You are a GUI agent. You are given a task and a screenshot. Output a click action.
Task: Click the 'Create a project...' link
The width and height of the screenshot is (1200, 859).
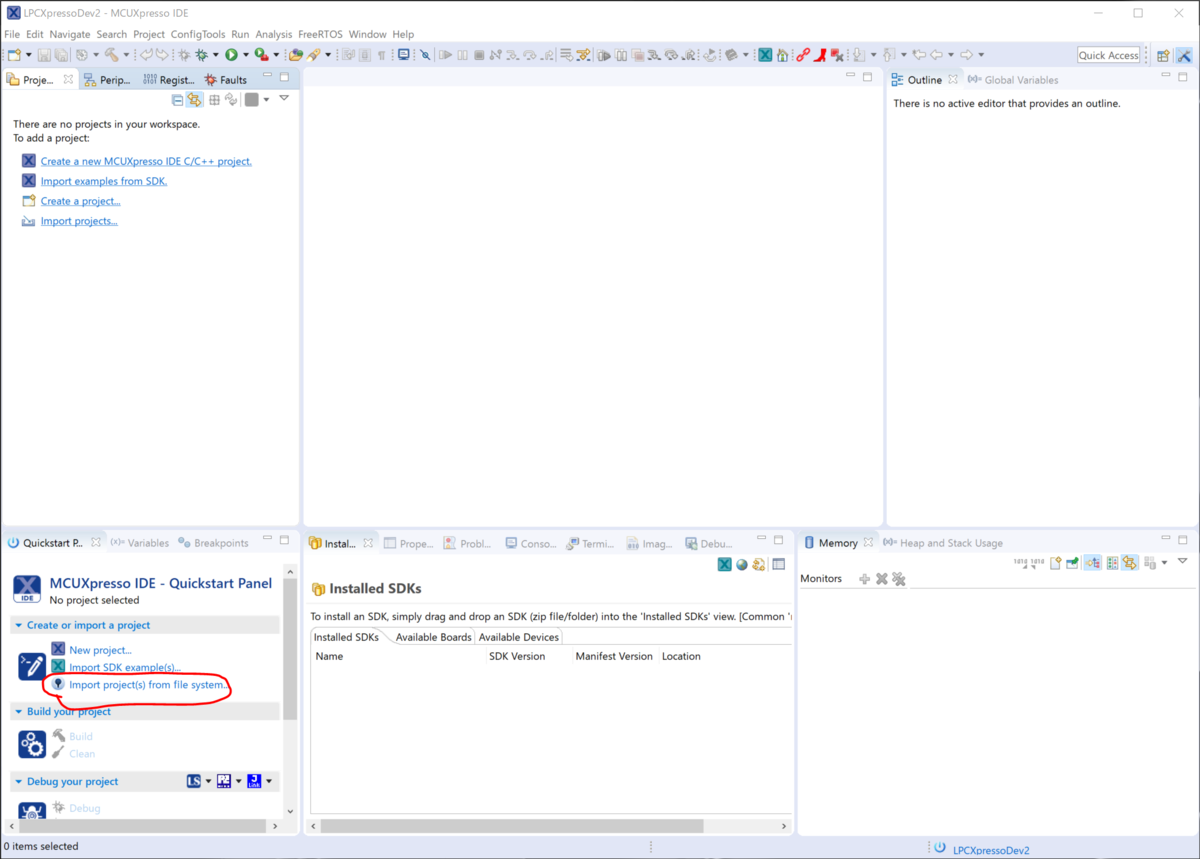[x=80, y=201]
